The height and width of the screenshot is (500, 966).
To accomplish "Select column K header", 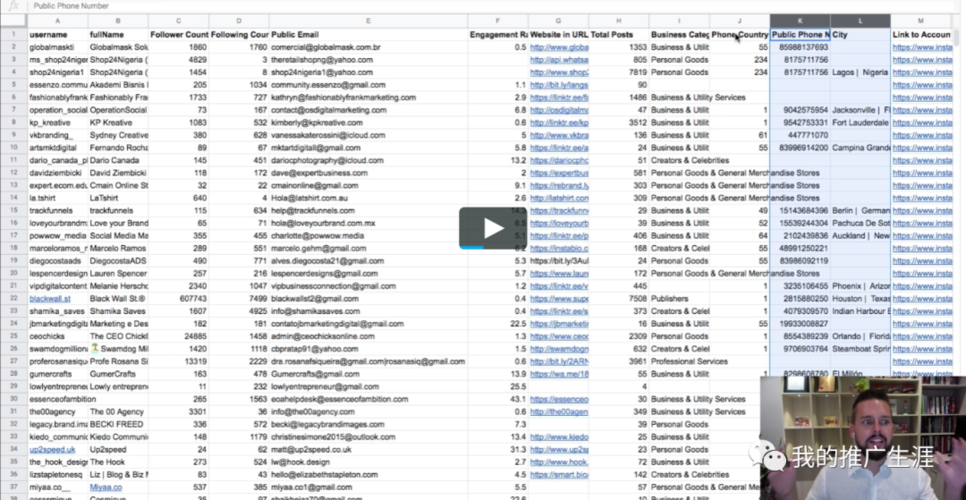I will (800, 22).
